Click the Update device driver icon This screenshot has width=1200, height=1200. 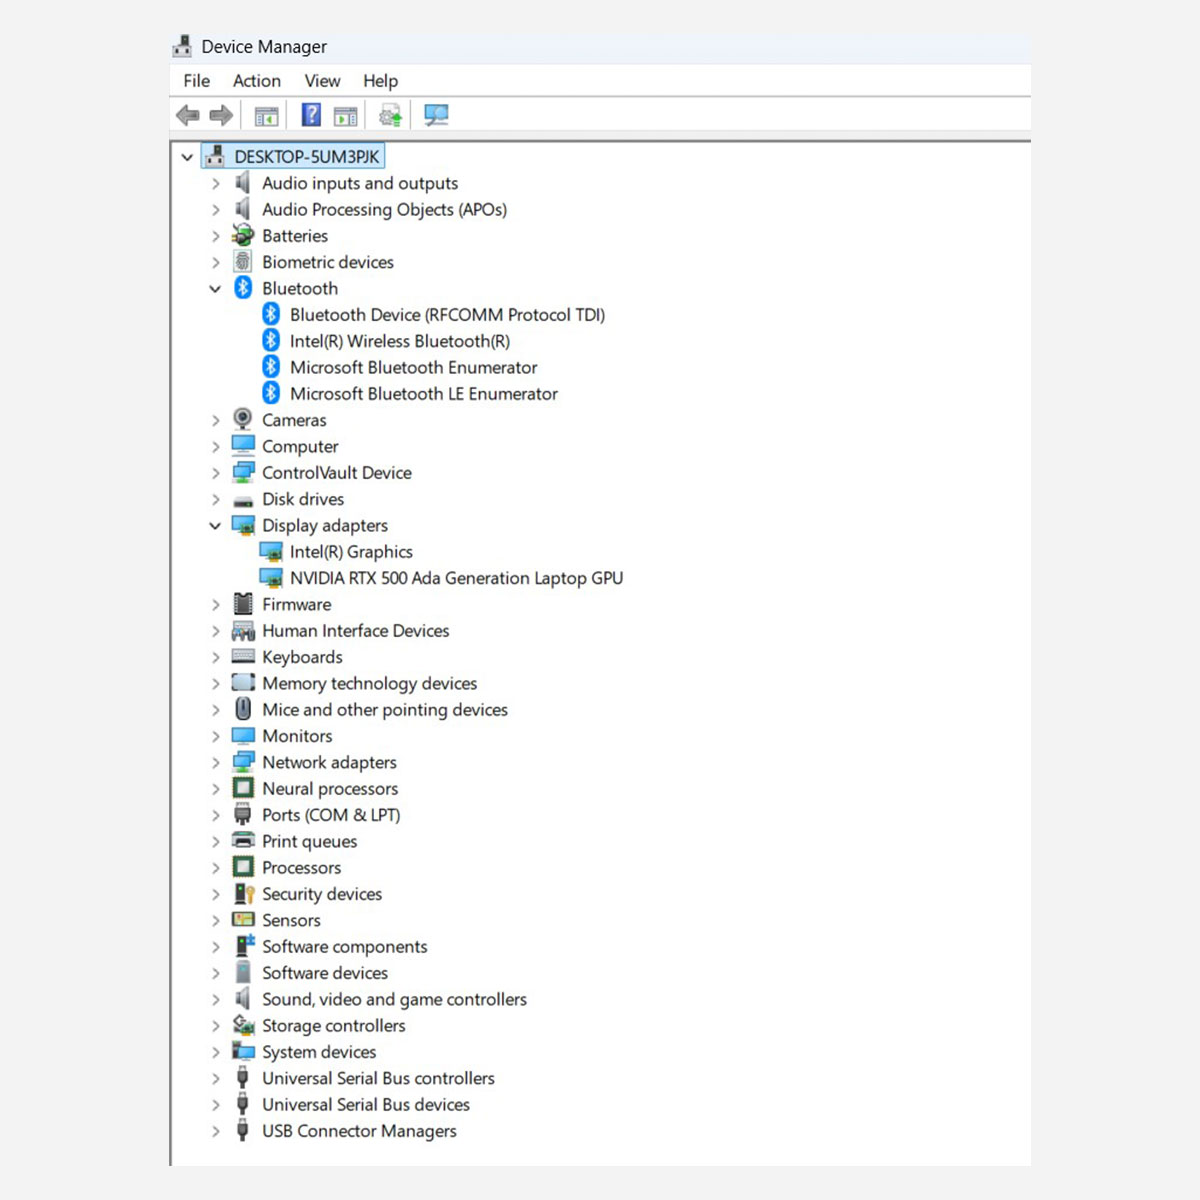390,116
